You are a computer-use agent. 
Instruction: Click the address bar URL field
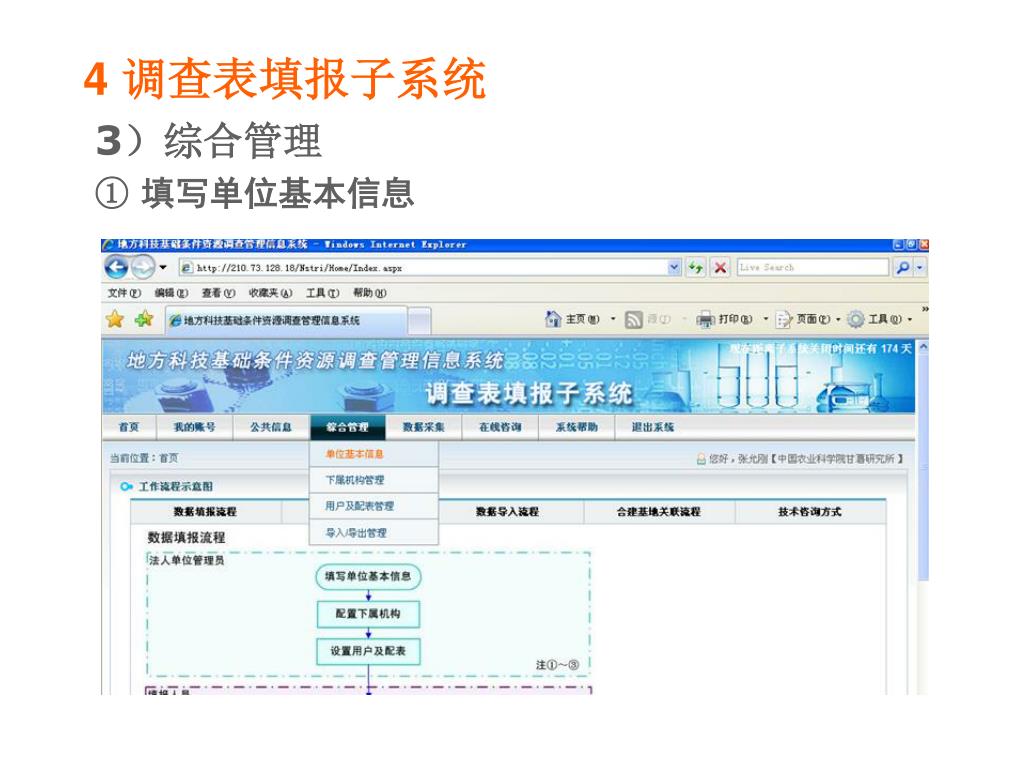coord(423,268)
